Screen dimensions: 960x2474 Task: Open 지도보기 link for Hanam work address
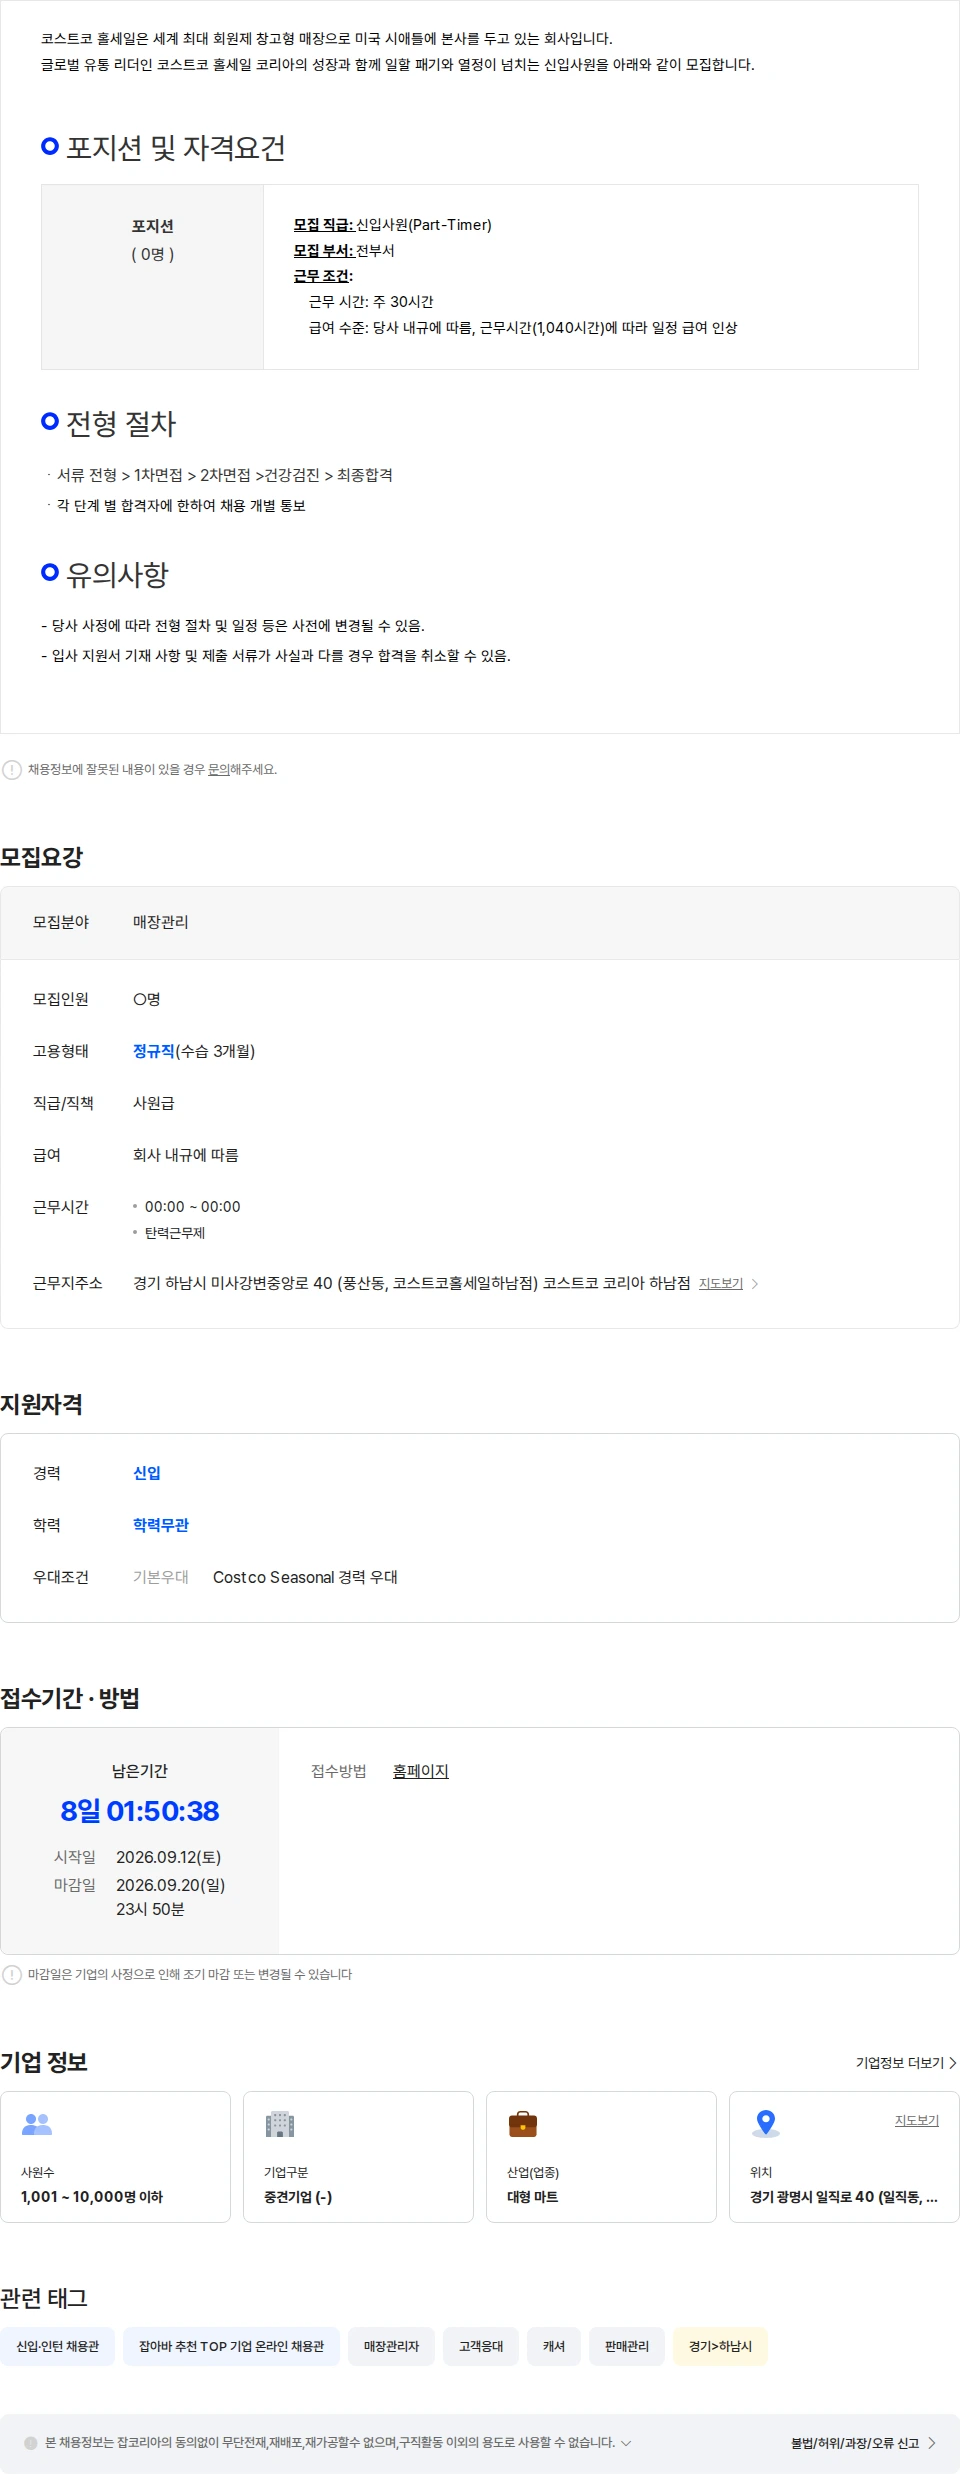click(721, 1284)
